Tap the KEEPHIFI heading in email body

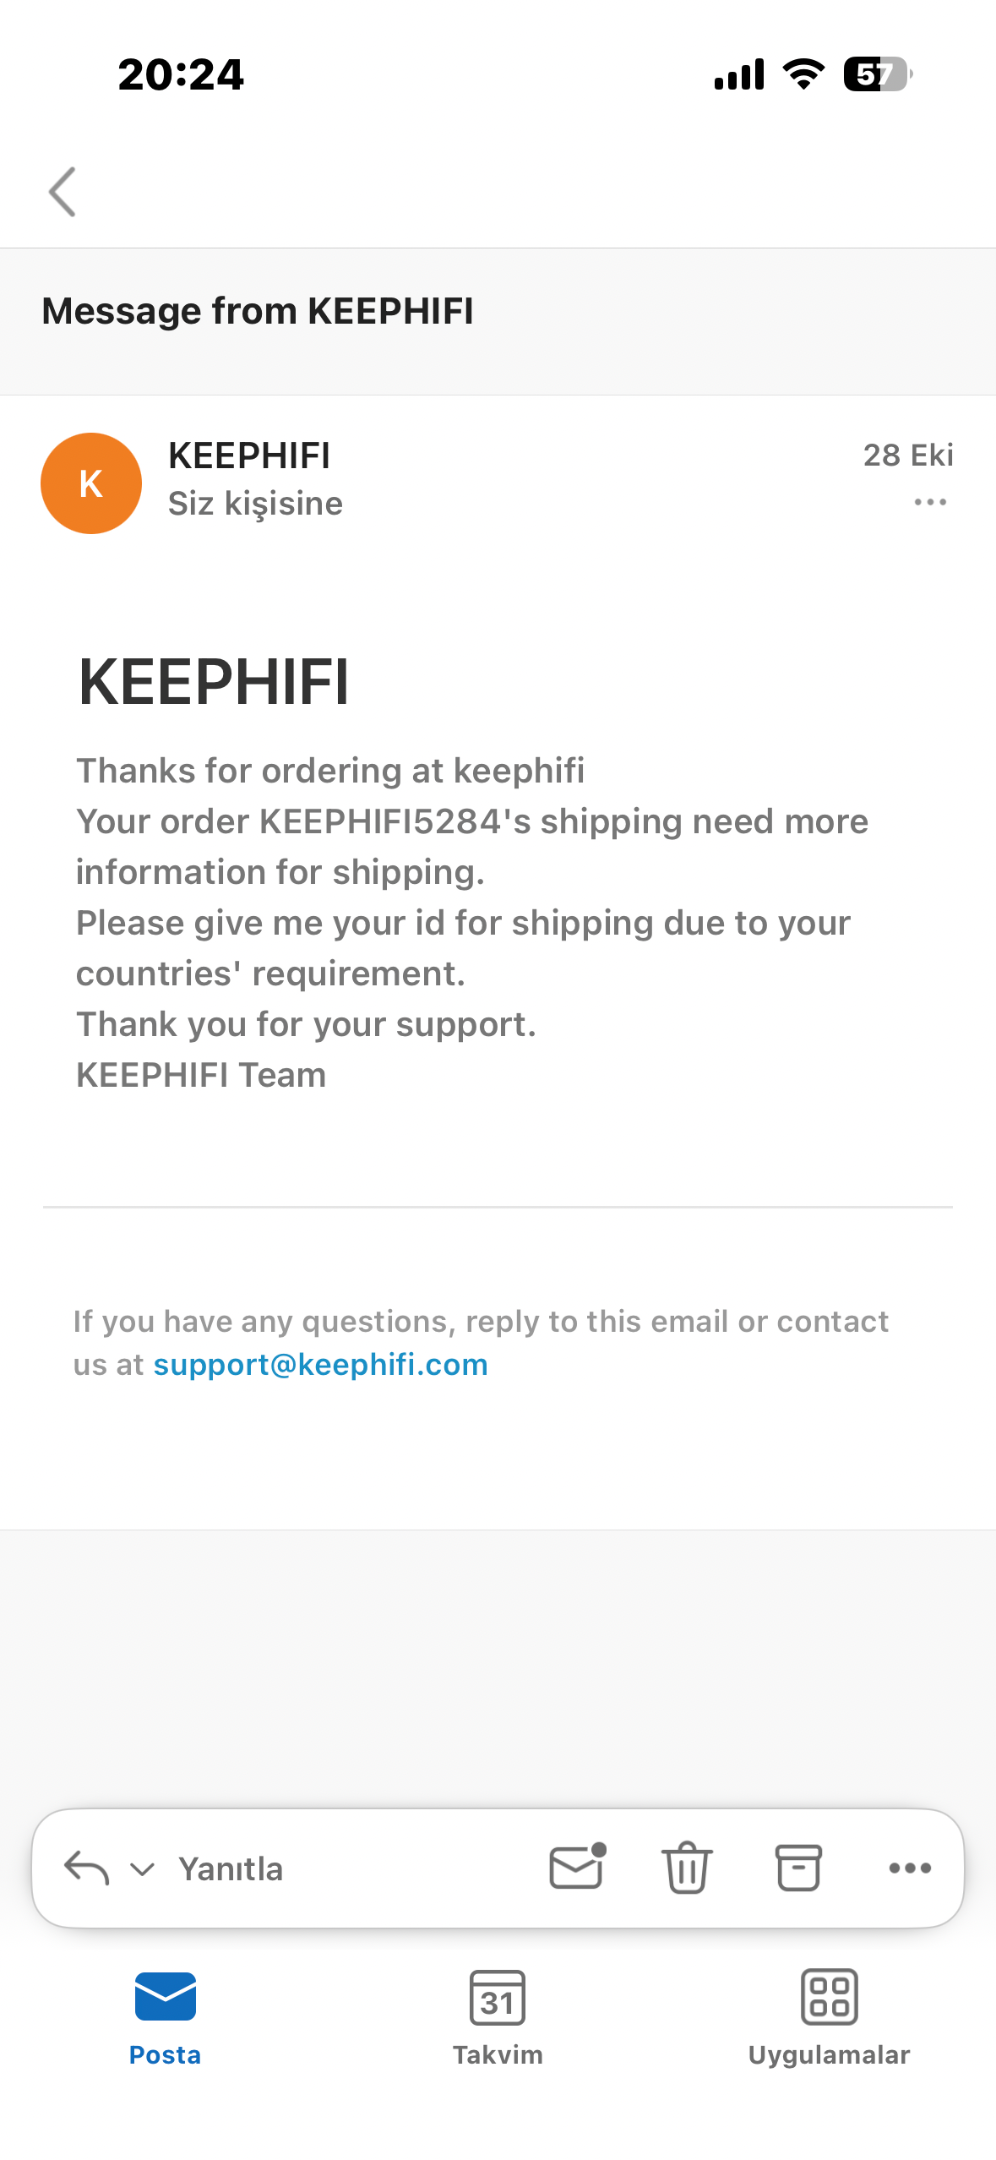tap(214, 682)
